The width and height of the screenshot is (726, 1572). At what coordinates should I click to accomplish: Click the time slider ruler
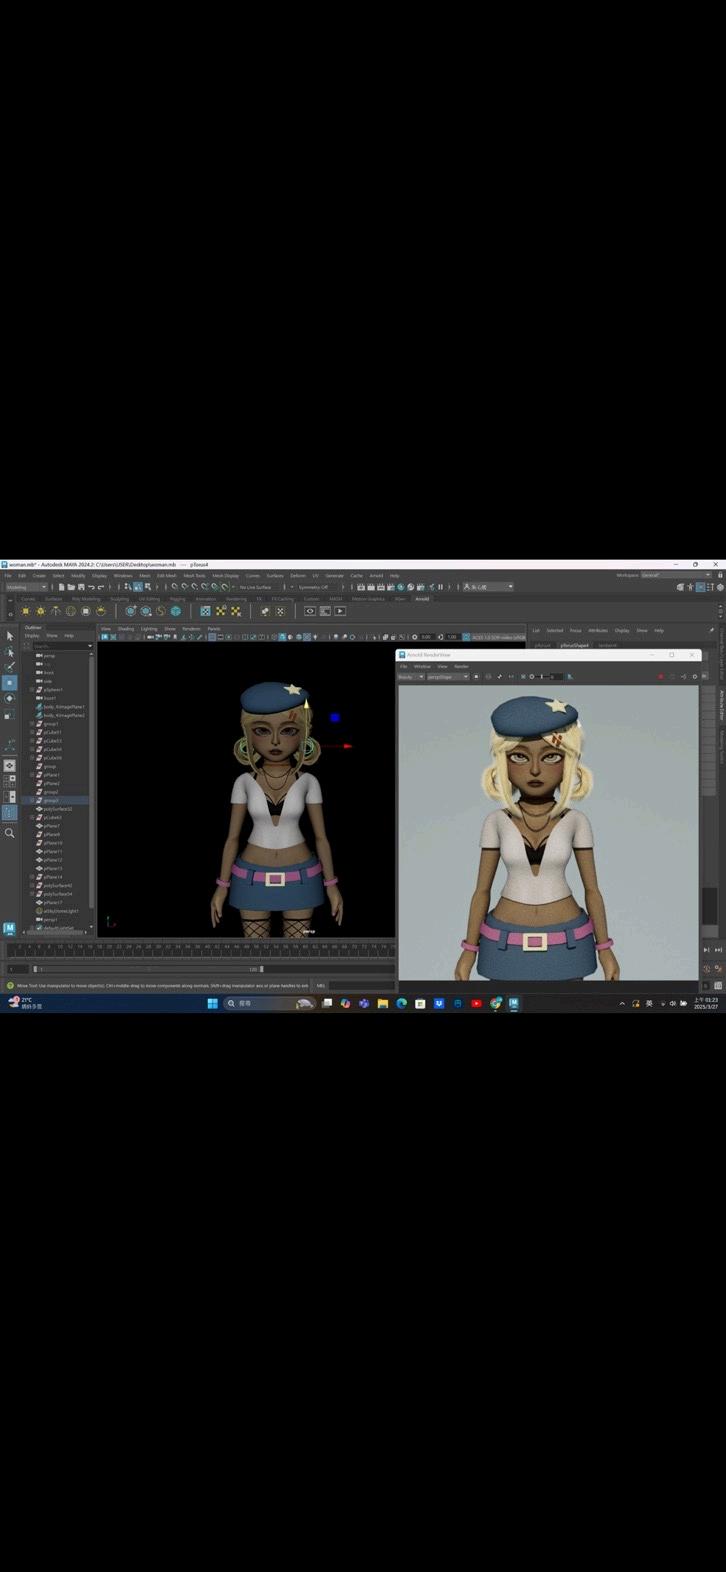[200, 947]
